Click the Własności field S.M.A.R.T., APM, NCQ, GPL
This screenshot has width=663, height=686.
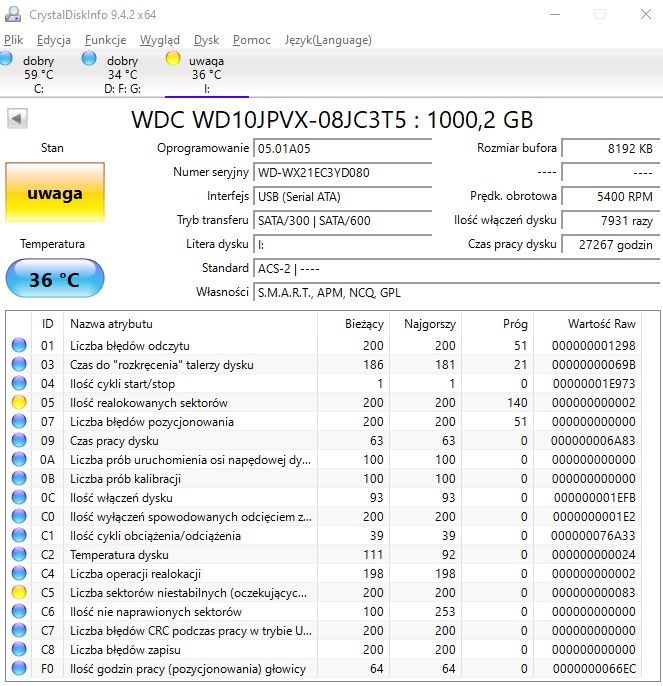click(456, 292)
